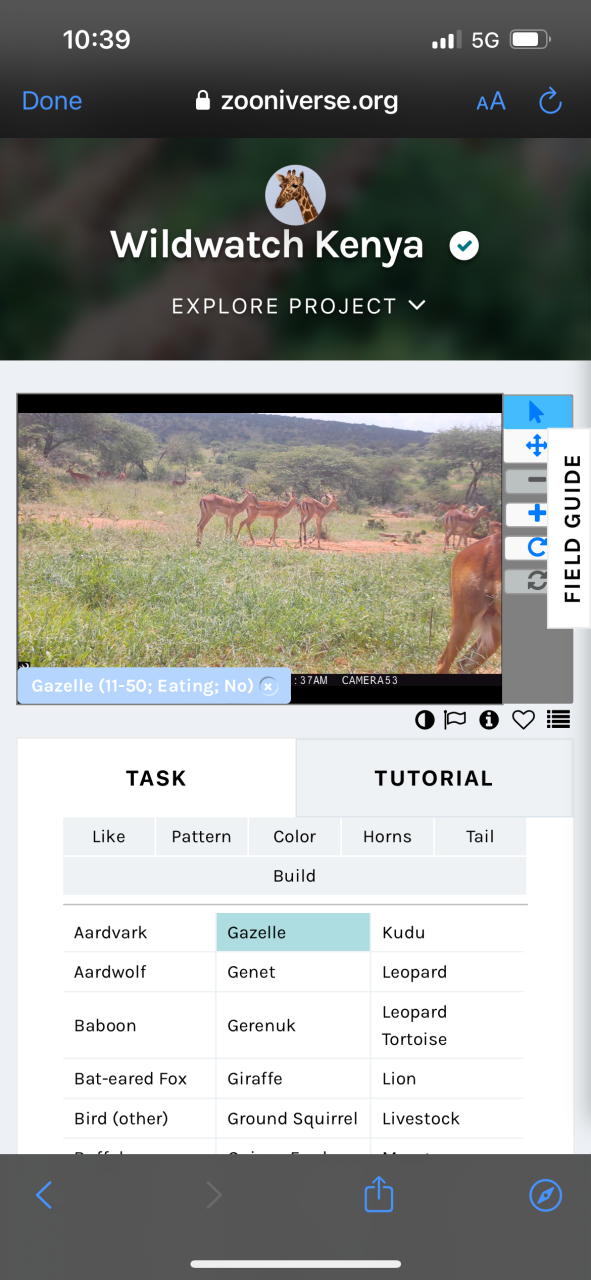Viewport: 591px width, 1280px height.
Task: Show subject metadata info
Action: pyautogui.click(x=489, y=720)
